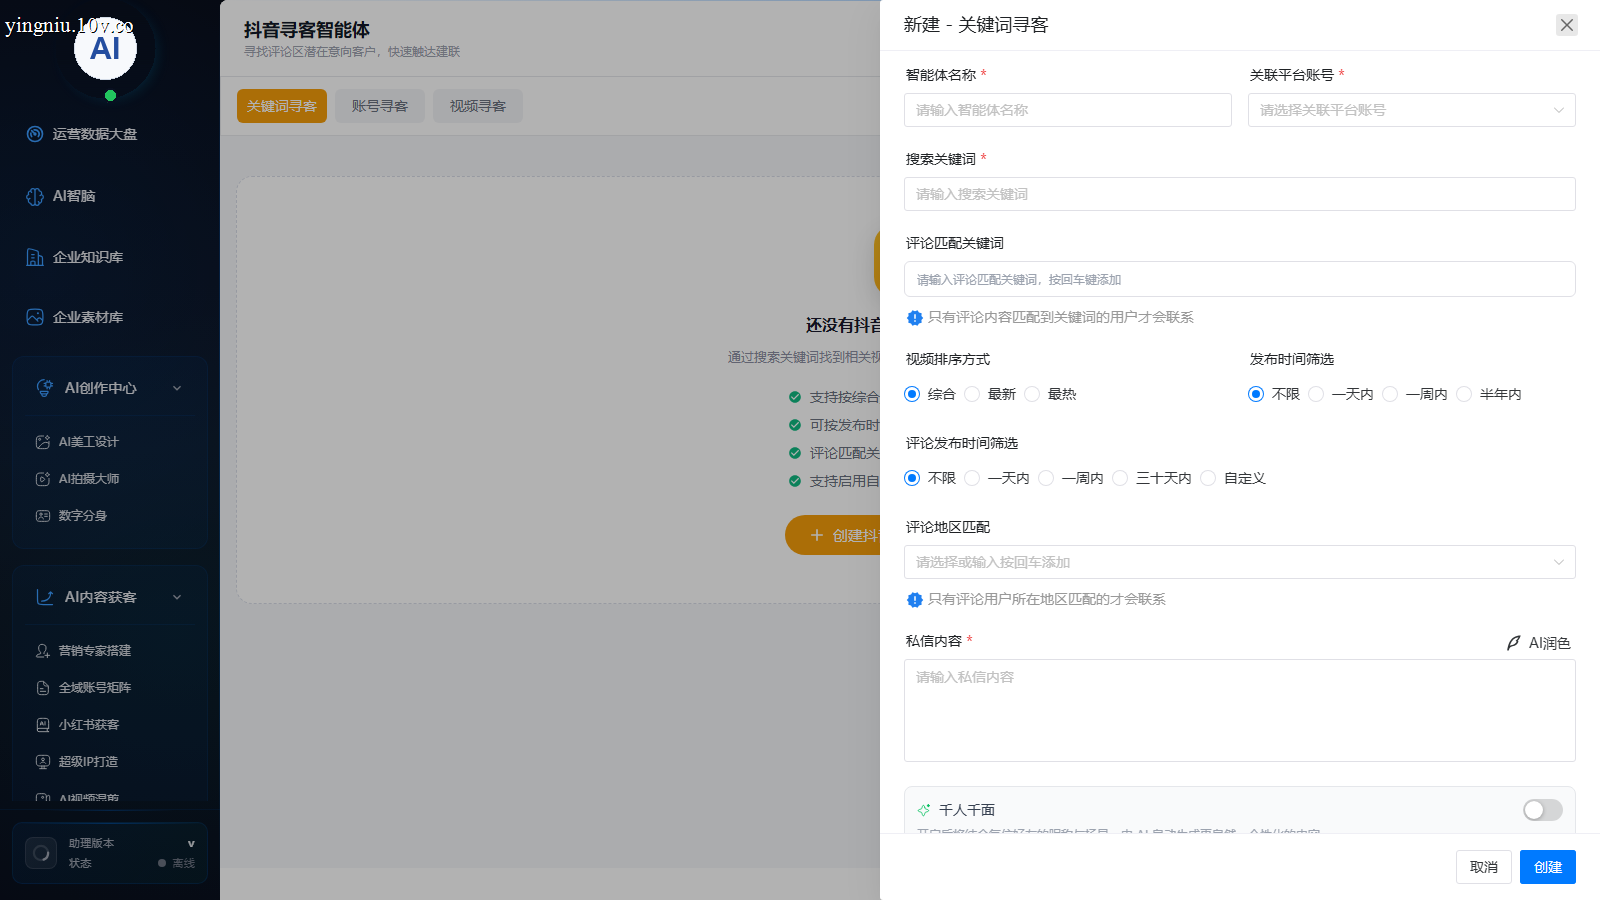Open 运营数据大盘 dashboard icon
This screenshot has width=1600, height=900.
35,134
